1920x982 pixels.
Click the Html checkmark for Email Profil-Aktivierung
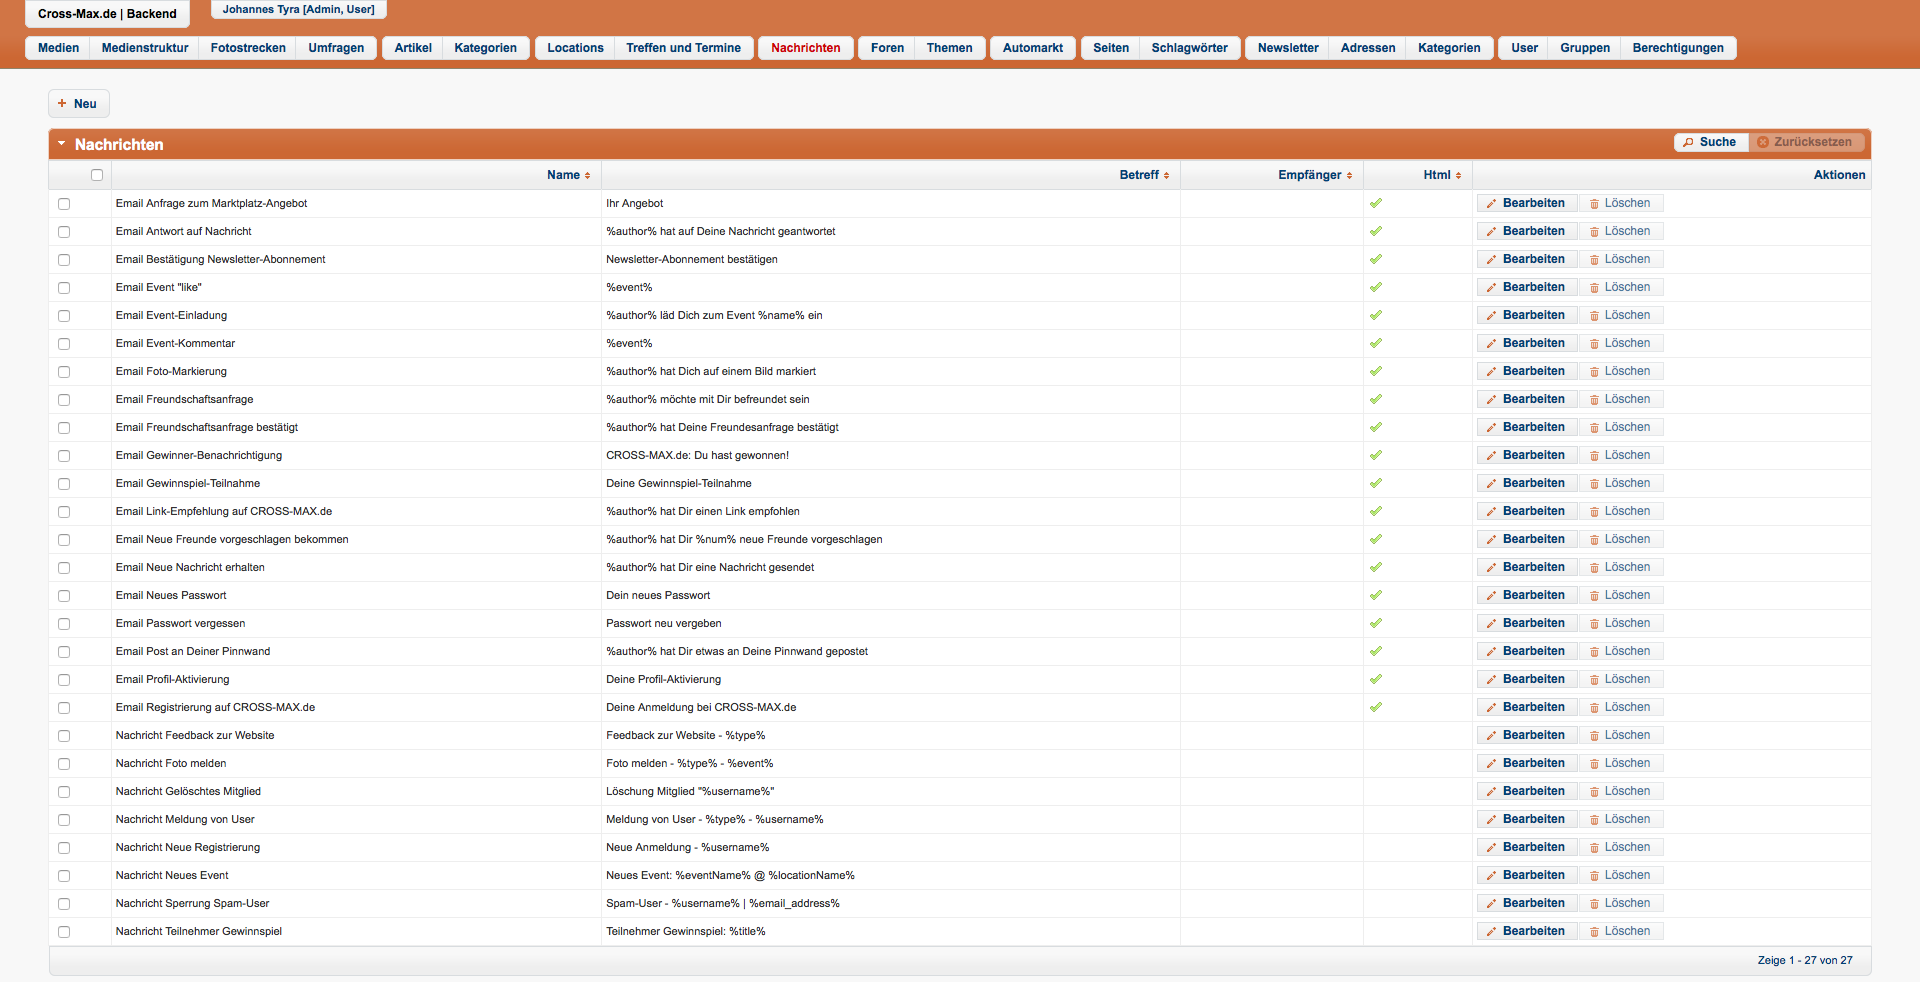[x=1376, y=679]
